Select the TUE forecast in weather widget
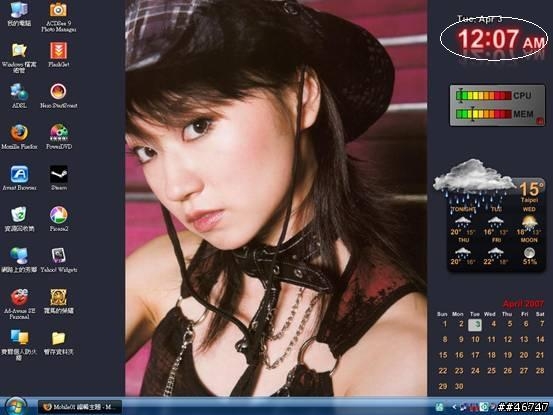Screen dimensions: 553x415 [x=496, y=221]
